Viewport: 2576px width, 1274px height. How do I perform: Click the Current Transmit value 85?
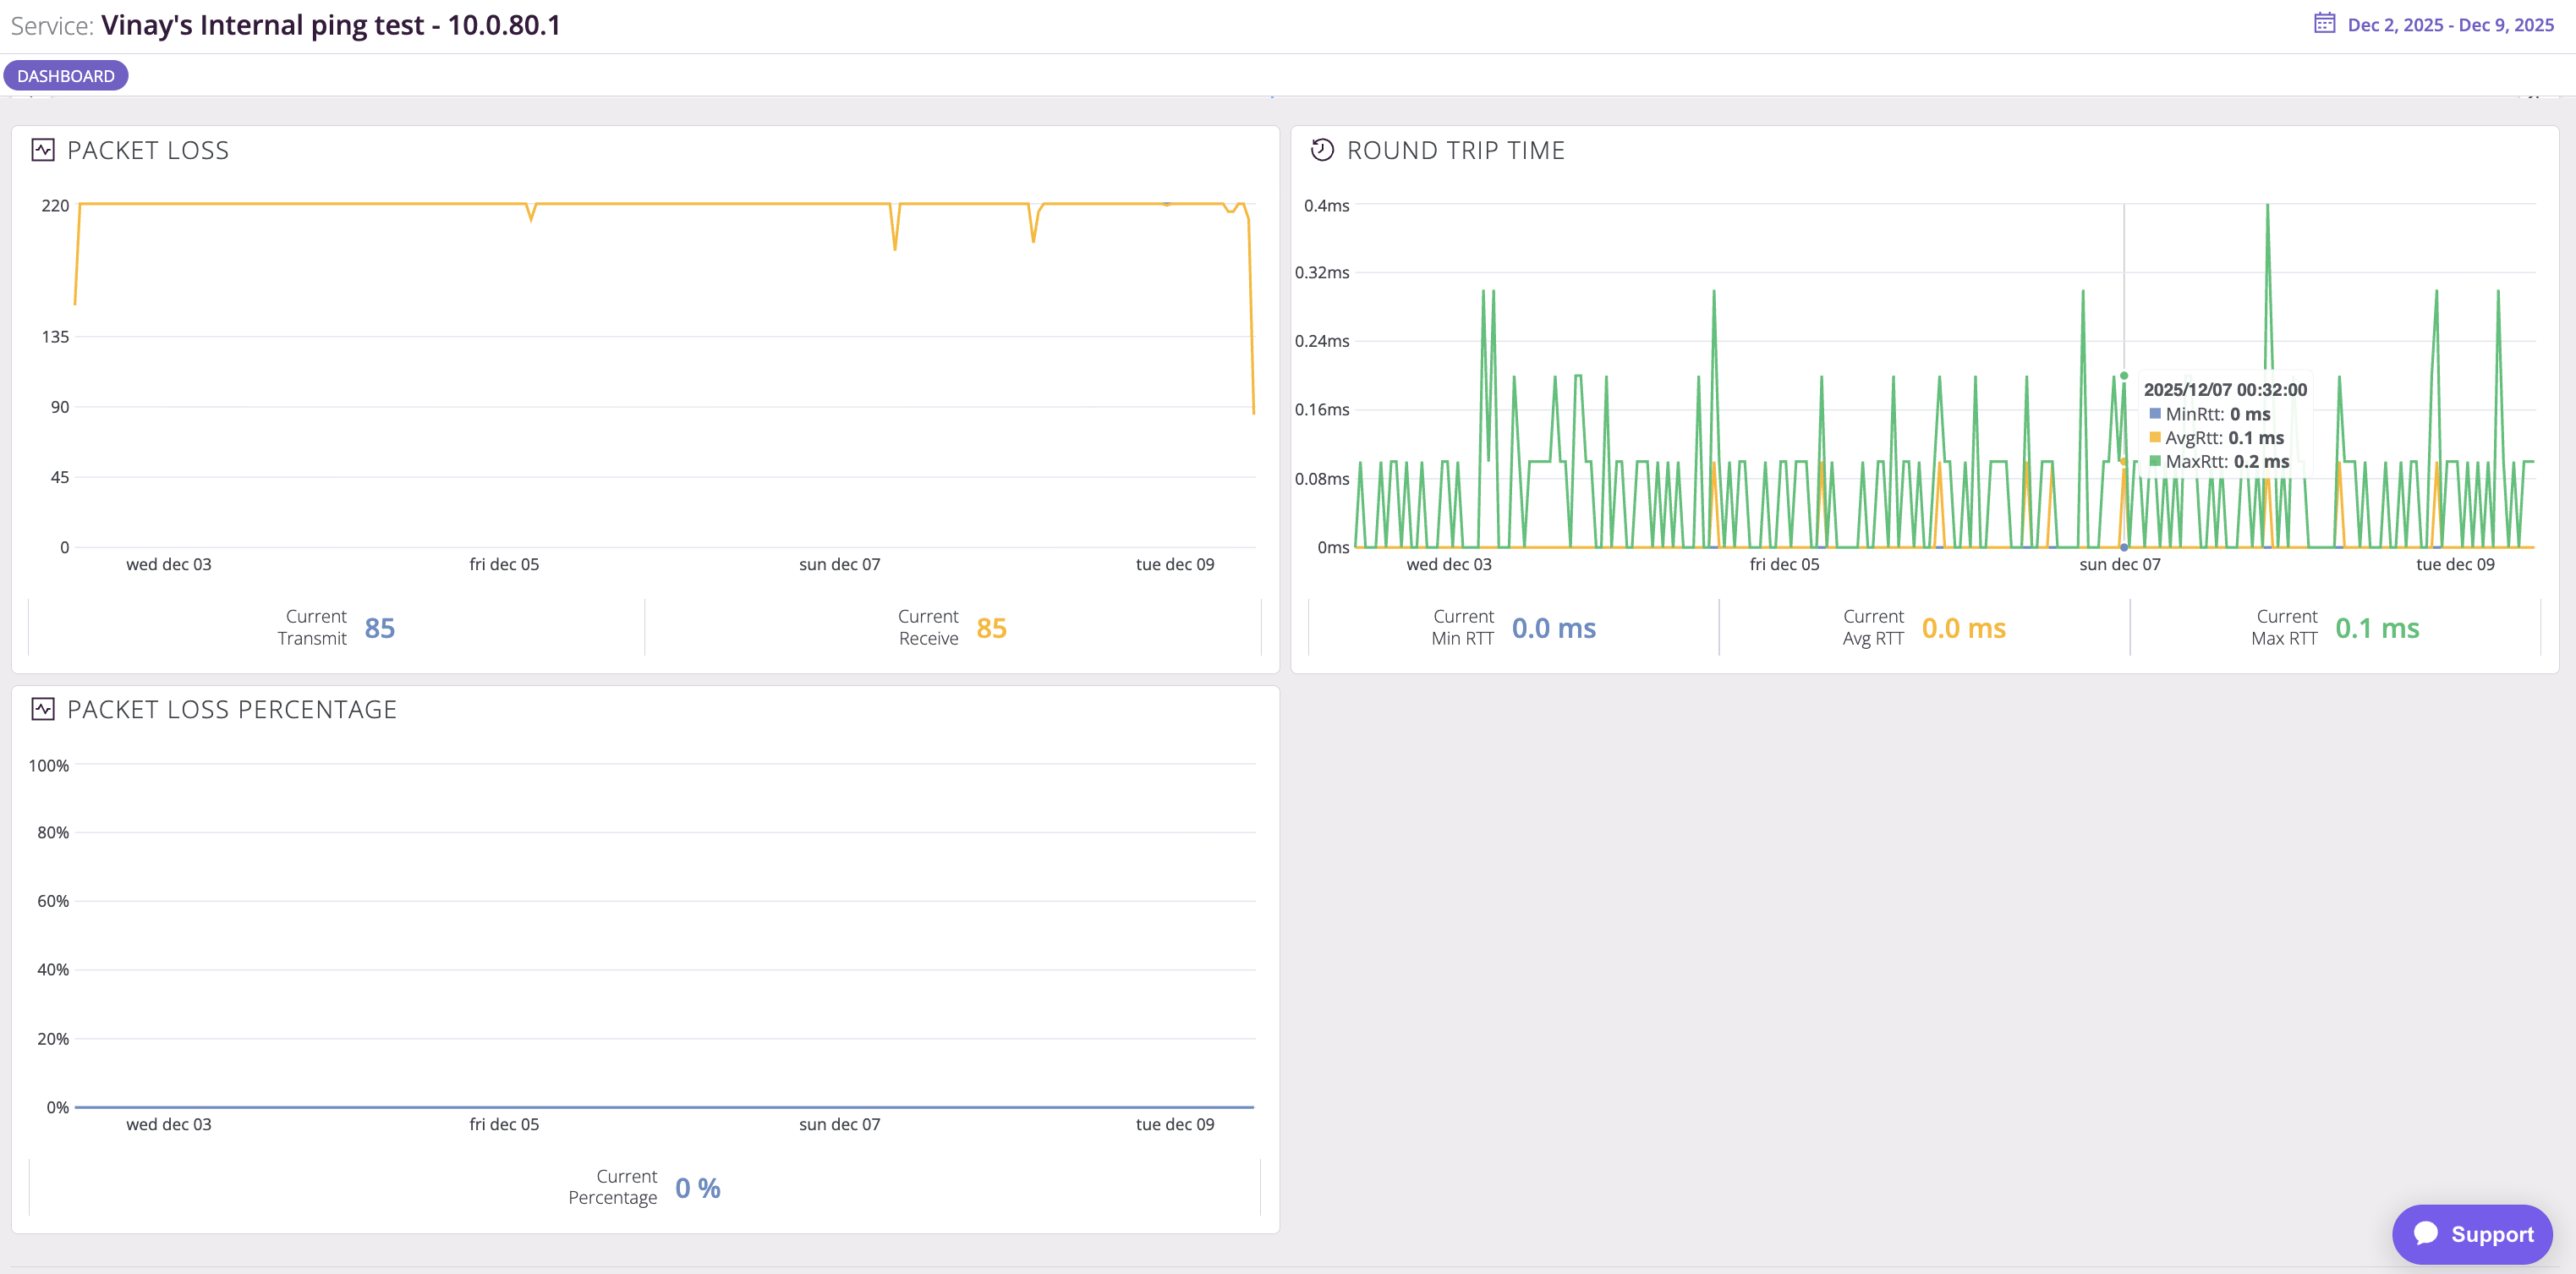380,628
